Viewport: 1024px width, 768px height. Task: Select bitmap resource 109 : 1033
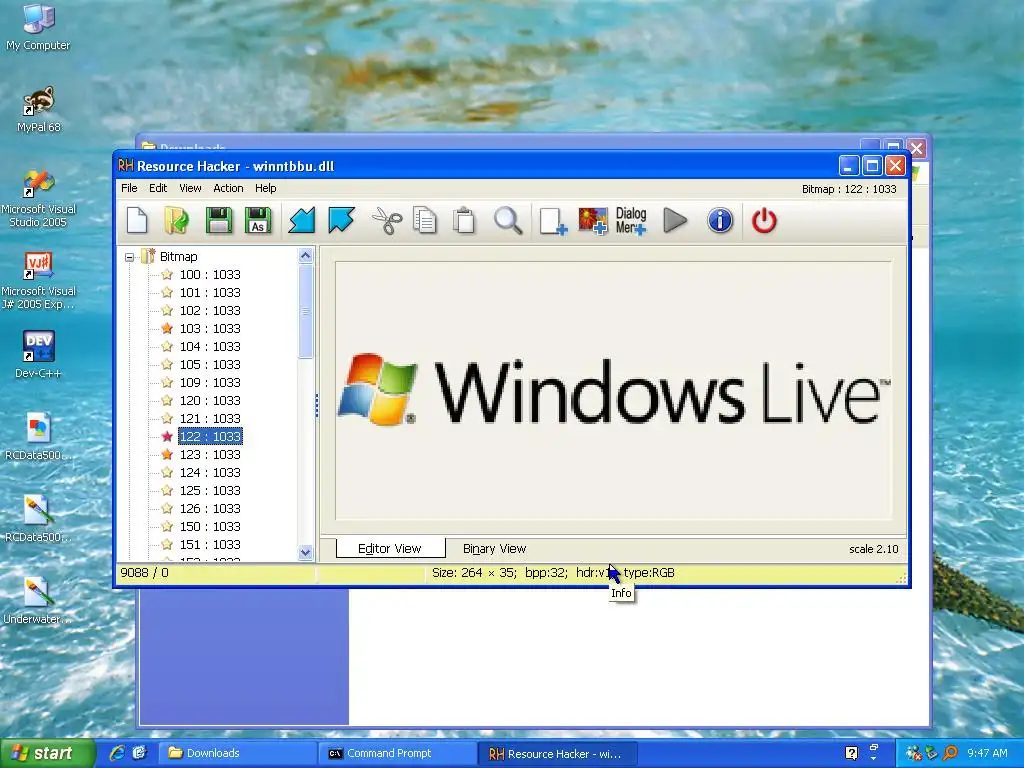pyautogui.click(x=210, y=382)
